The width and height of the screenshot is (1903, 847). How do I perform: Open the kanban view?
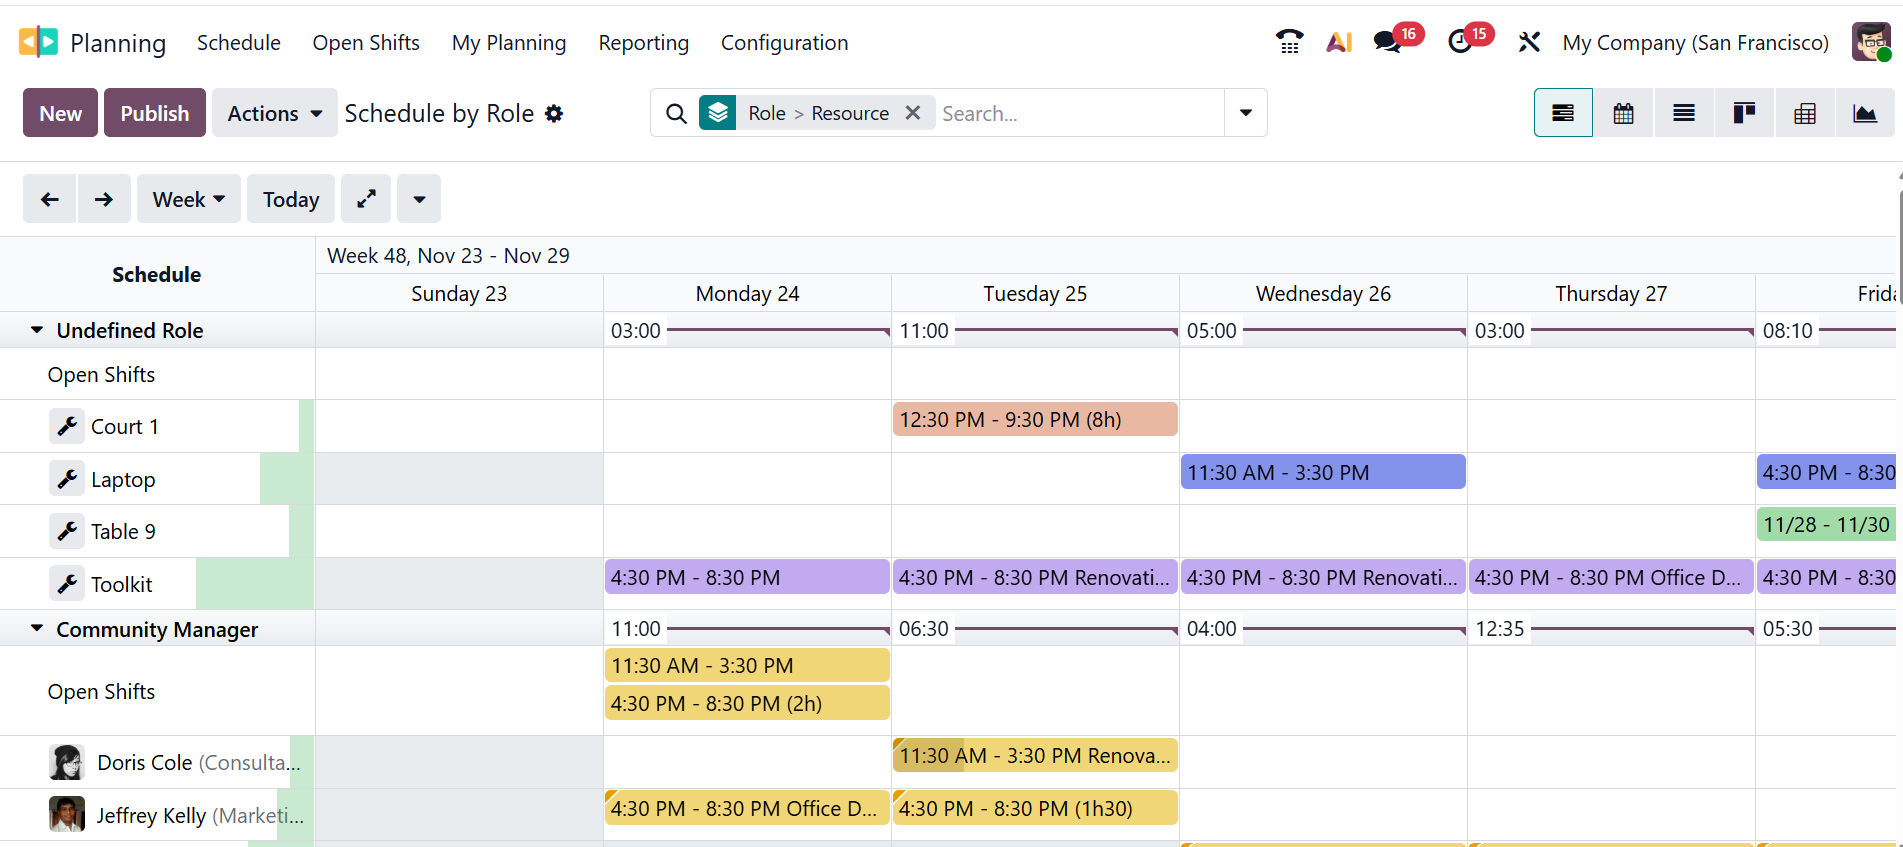tap(1744, 113)
